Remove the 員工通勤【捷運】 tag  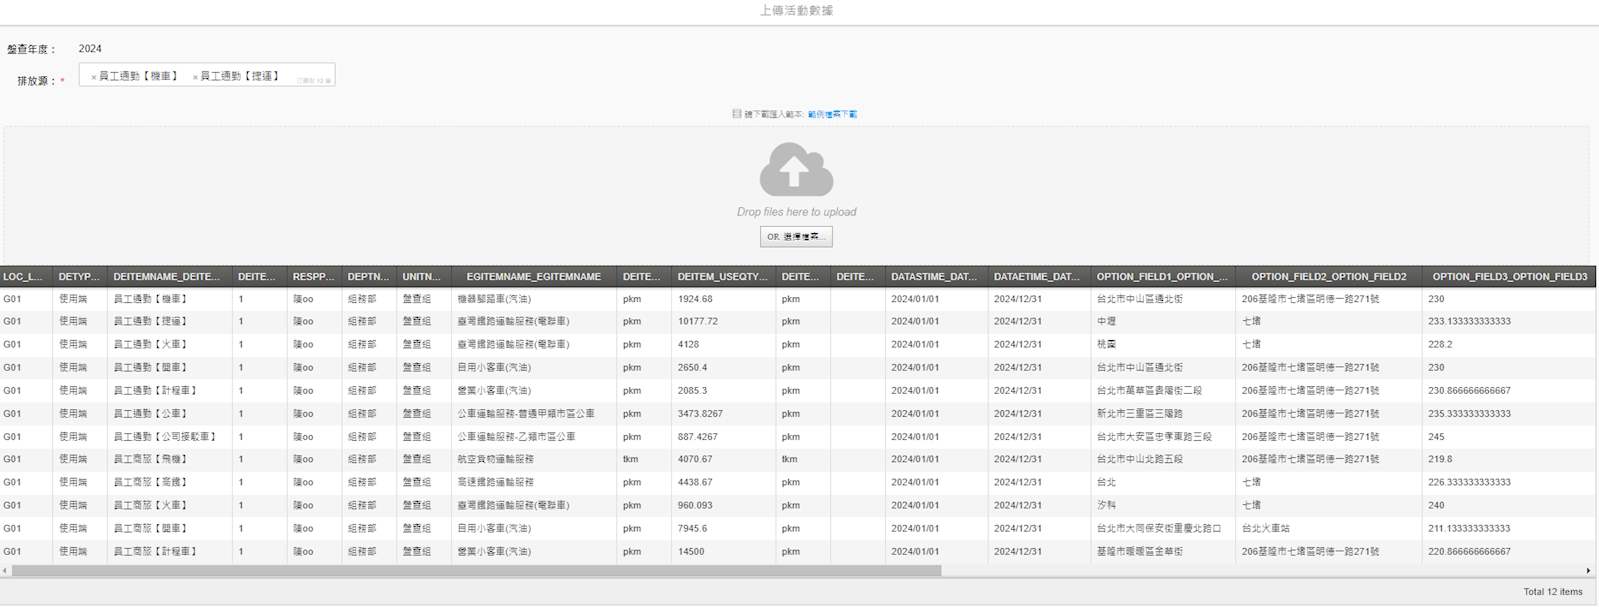(x=195, y=77)
